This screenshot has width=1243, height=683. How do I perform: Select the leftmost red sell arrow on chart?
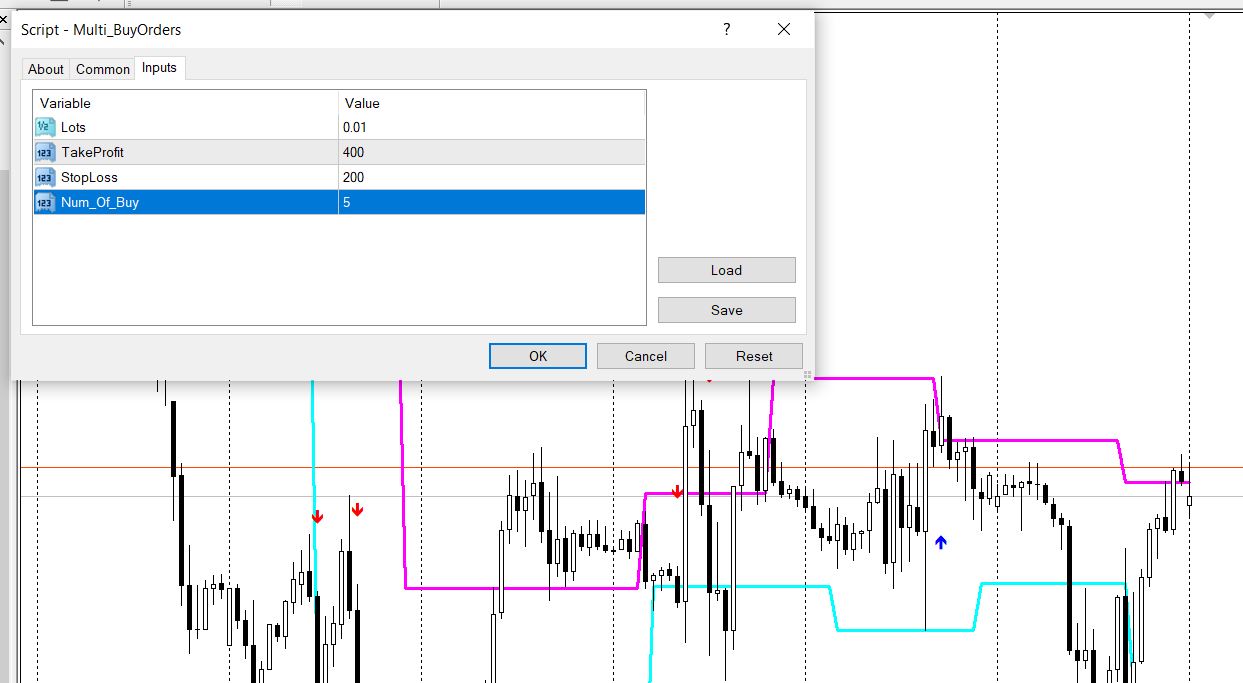point(318,517)
